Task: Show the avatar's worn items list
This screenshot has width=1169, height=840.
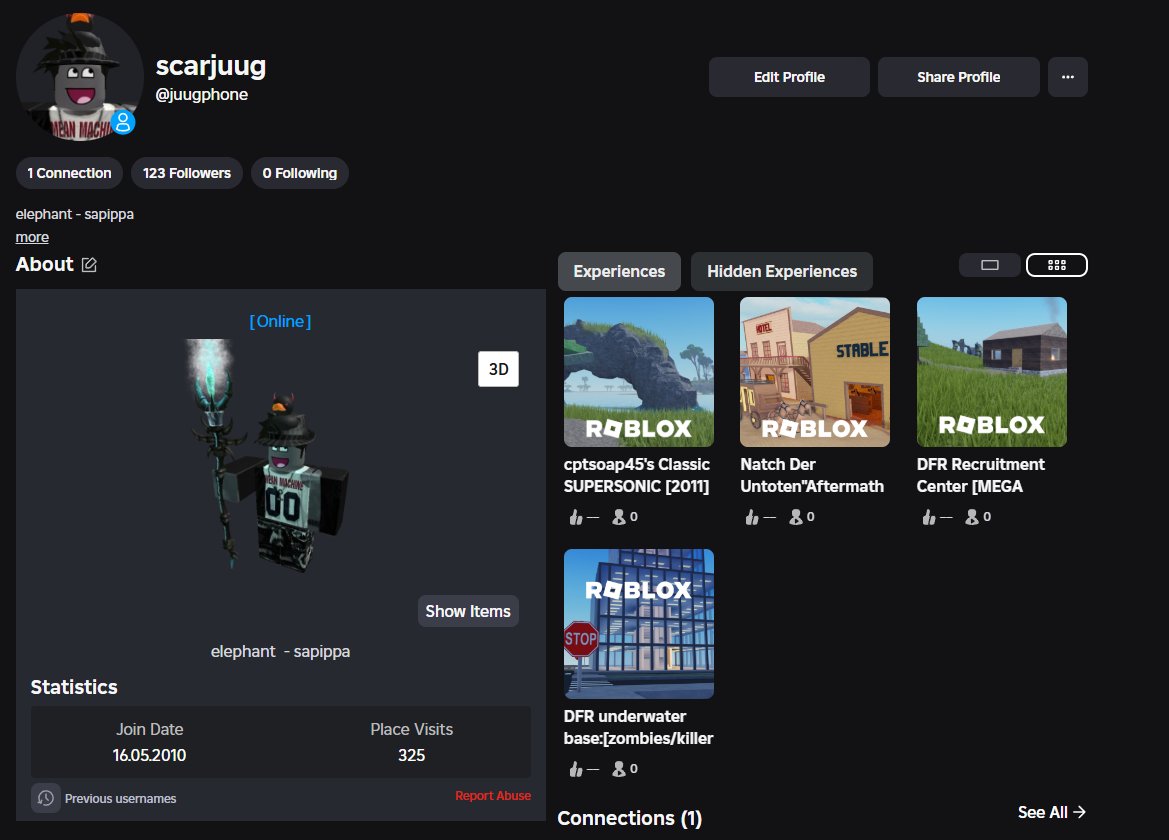Action: 468,611
